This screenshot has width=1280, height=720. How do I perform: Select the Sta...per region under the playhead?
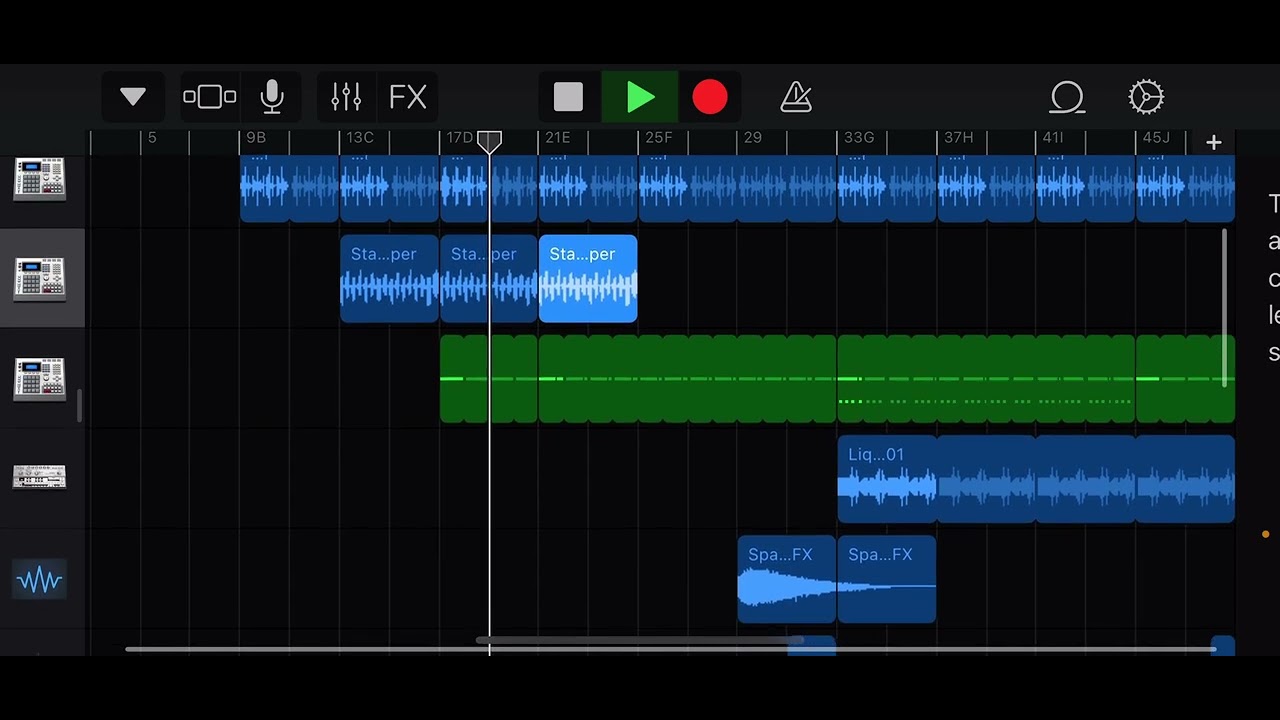(x=489, y=279)
